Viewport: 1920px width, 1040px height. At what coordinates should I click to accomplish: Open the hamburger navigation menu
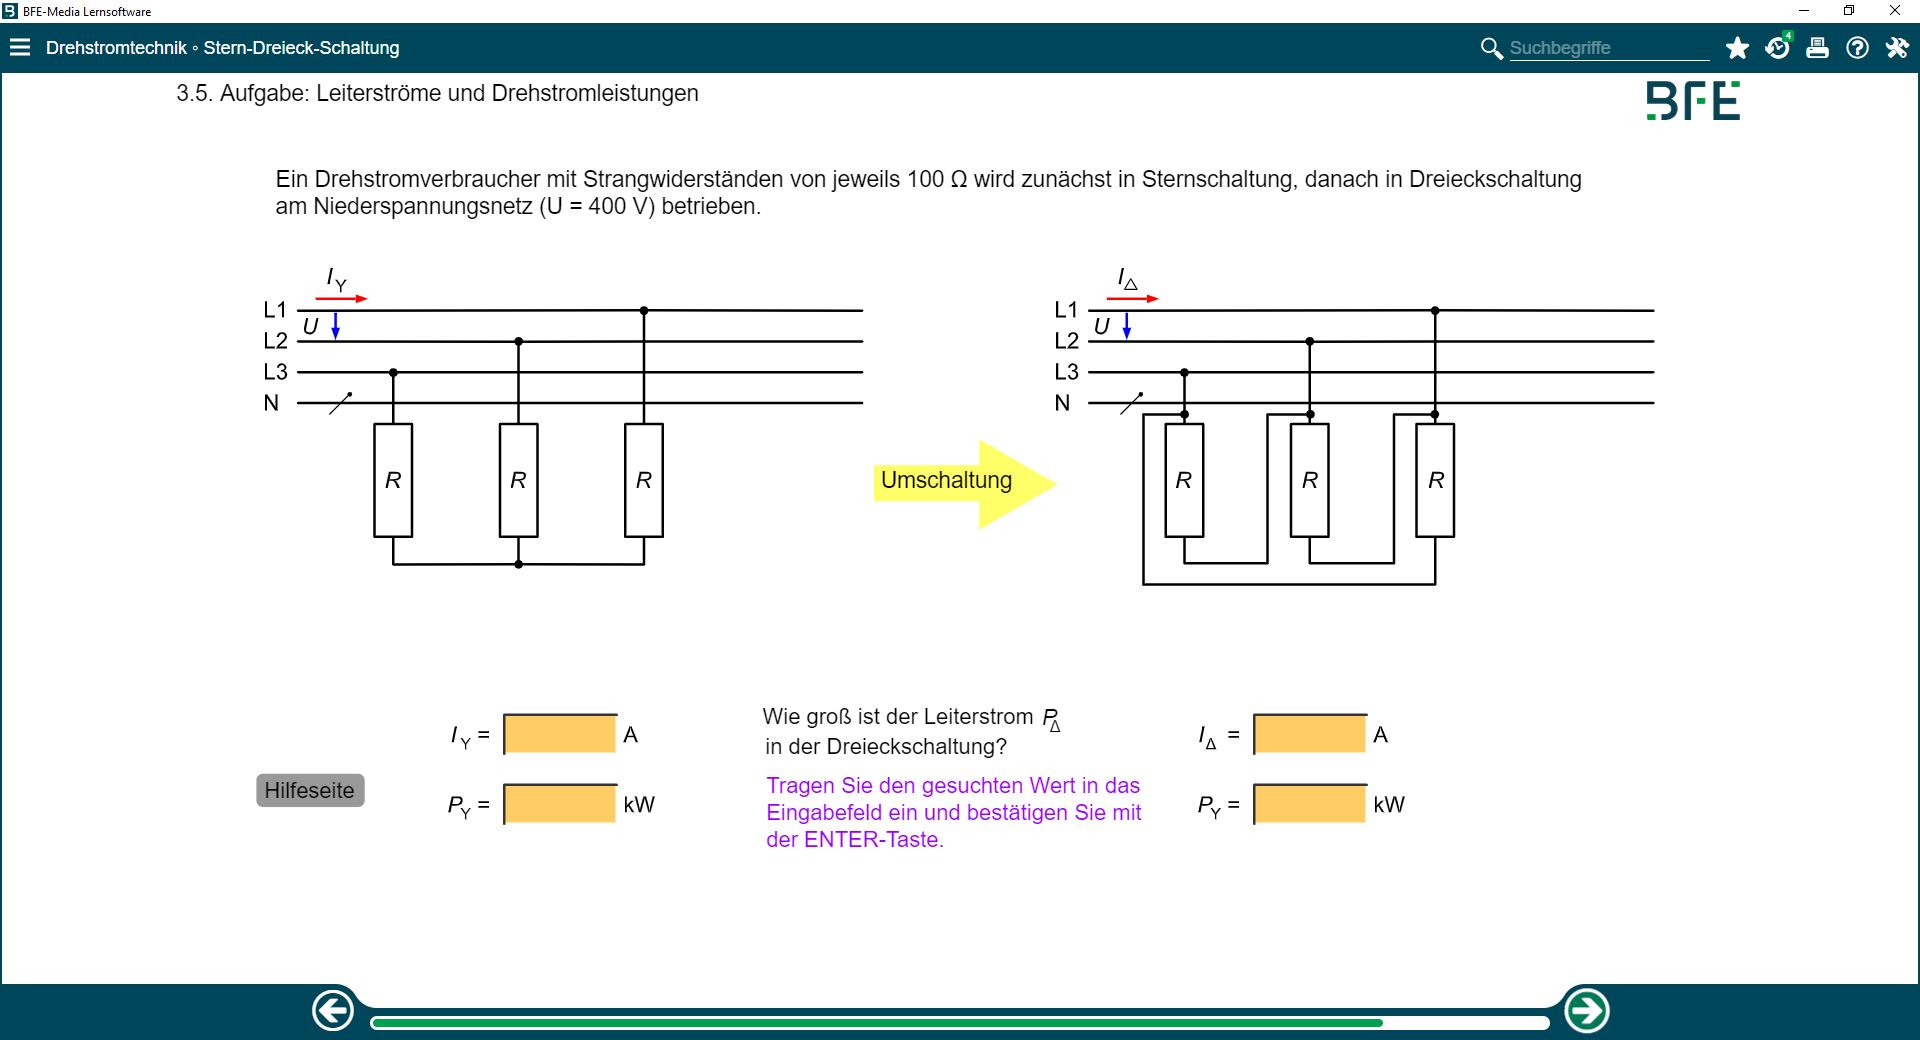coord(20,47)
